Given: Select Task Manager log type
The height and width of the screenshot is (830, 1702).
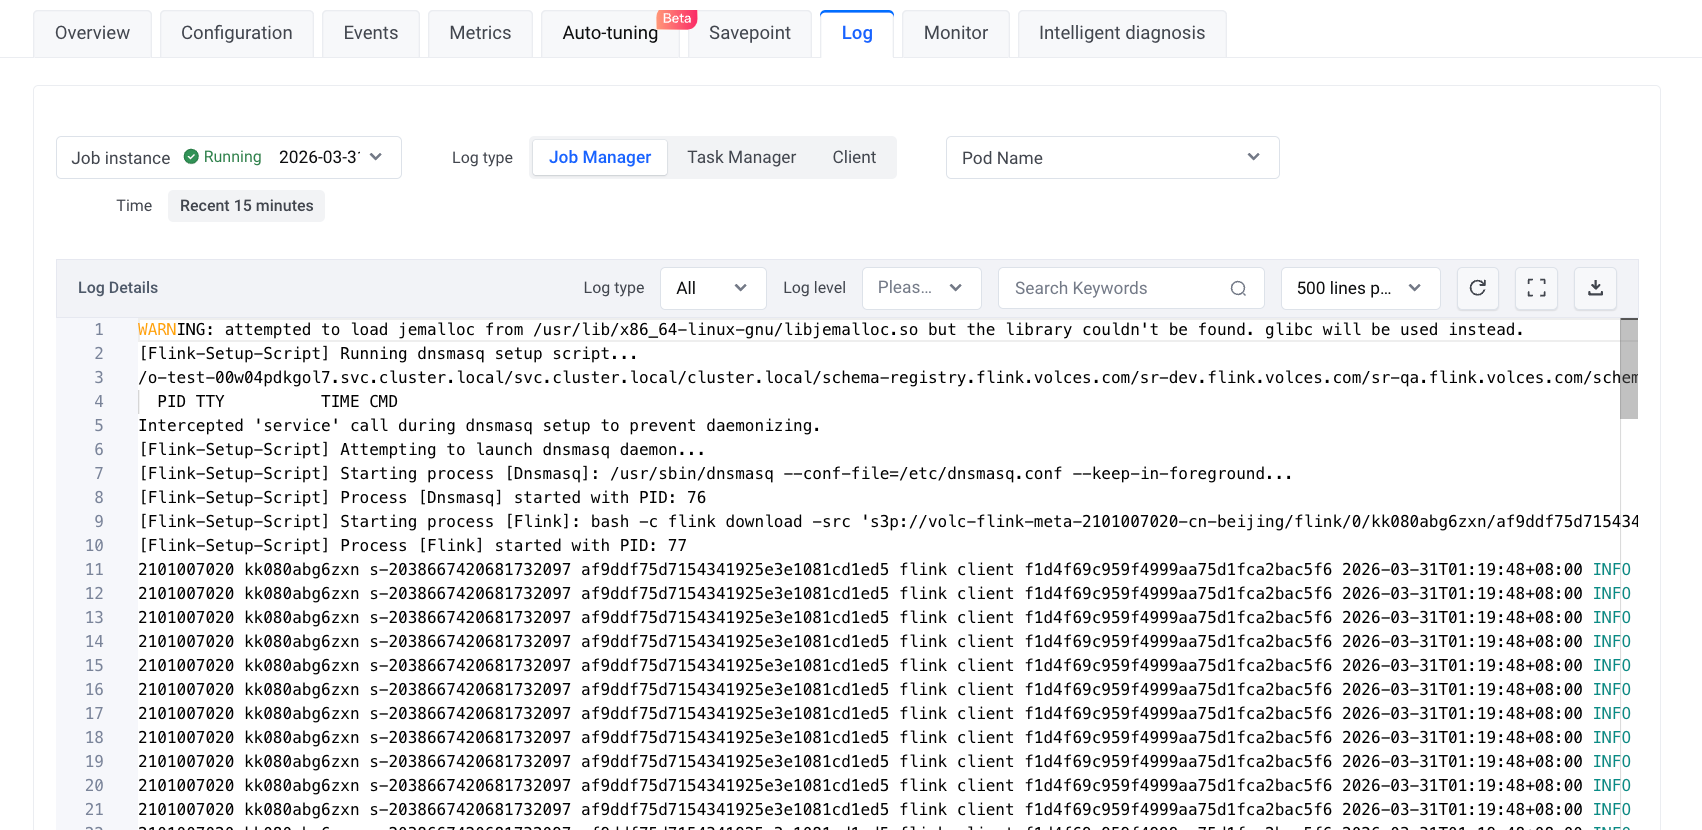Looking at the screenshot, I should [x=741, y=157].
